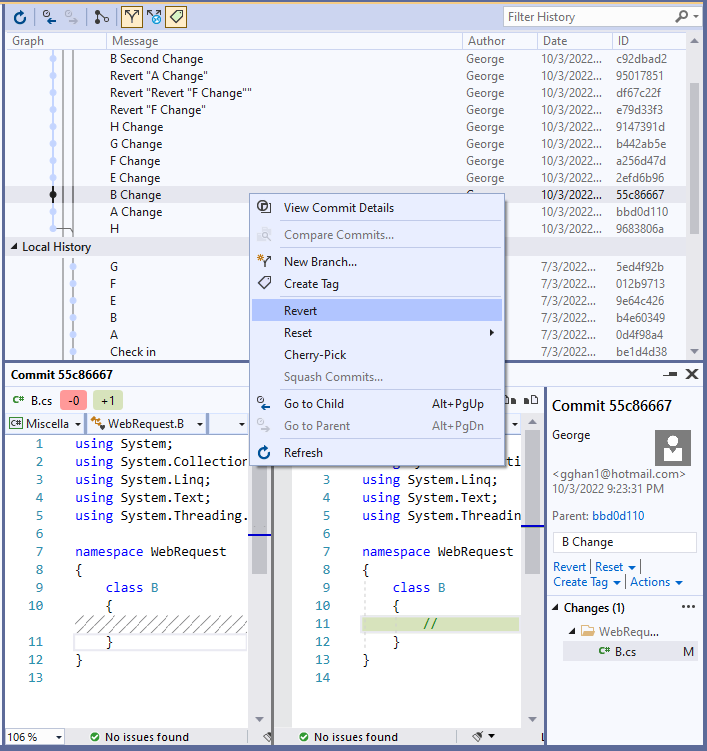Click the Revert link in commit details
This screenshot has height=751, width=707.
tap(569, 567)
